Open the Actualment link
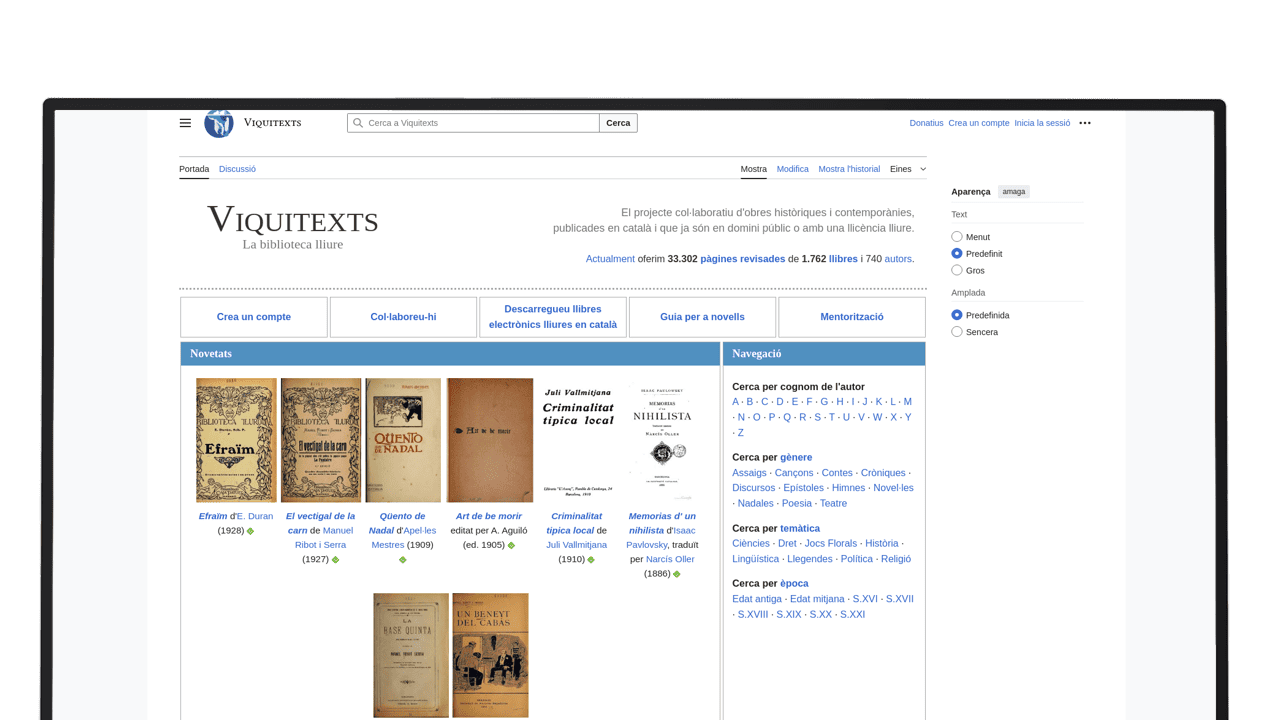The height and width of the screenshot is (720, 1280). pos(610,259)
